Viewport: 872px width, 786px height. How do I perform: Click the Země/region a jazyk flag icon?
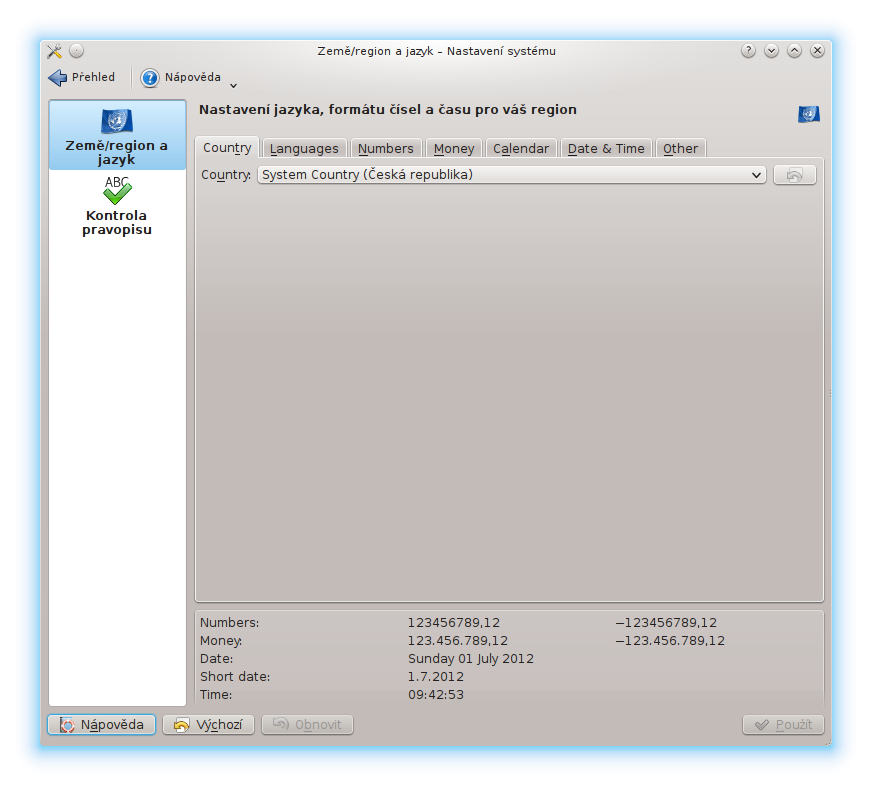click(x=117, y=121)
